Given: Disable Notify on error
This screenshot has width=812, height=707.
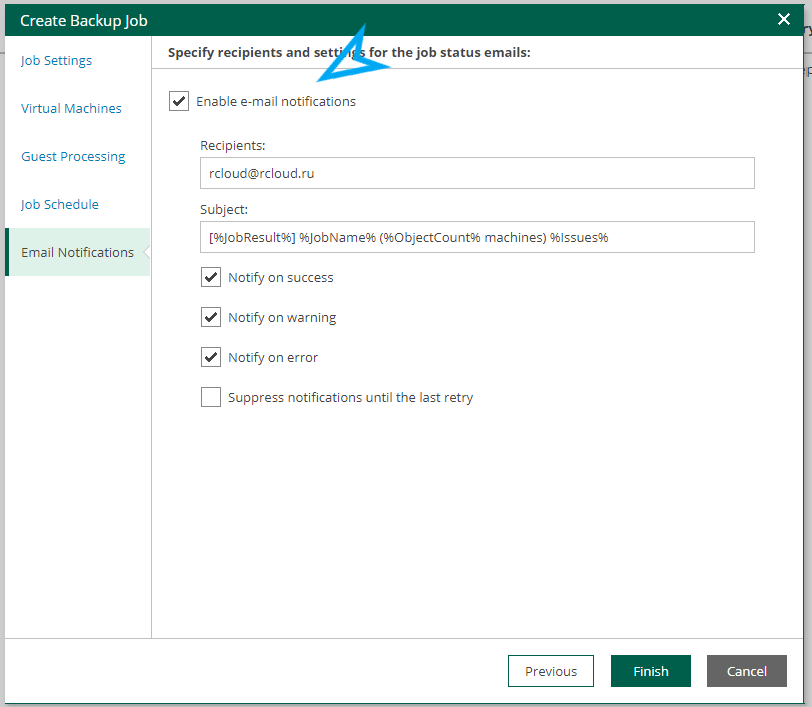Looking at the screenshot, I should pos(211,357).
